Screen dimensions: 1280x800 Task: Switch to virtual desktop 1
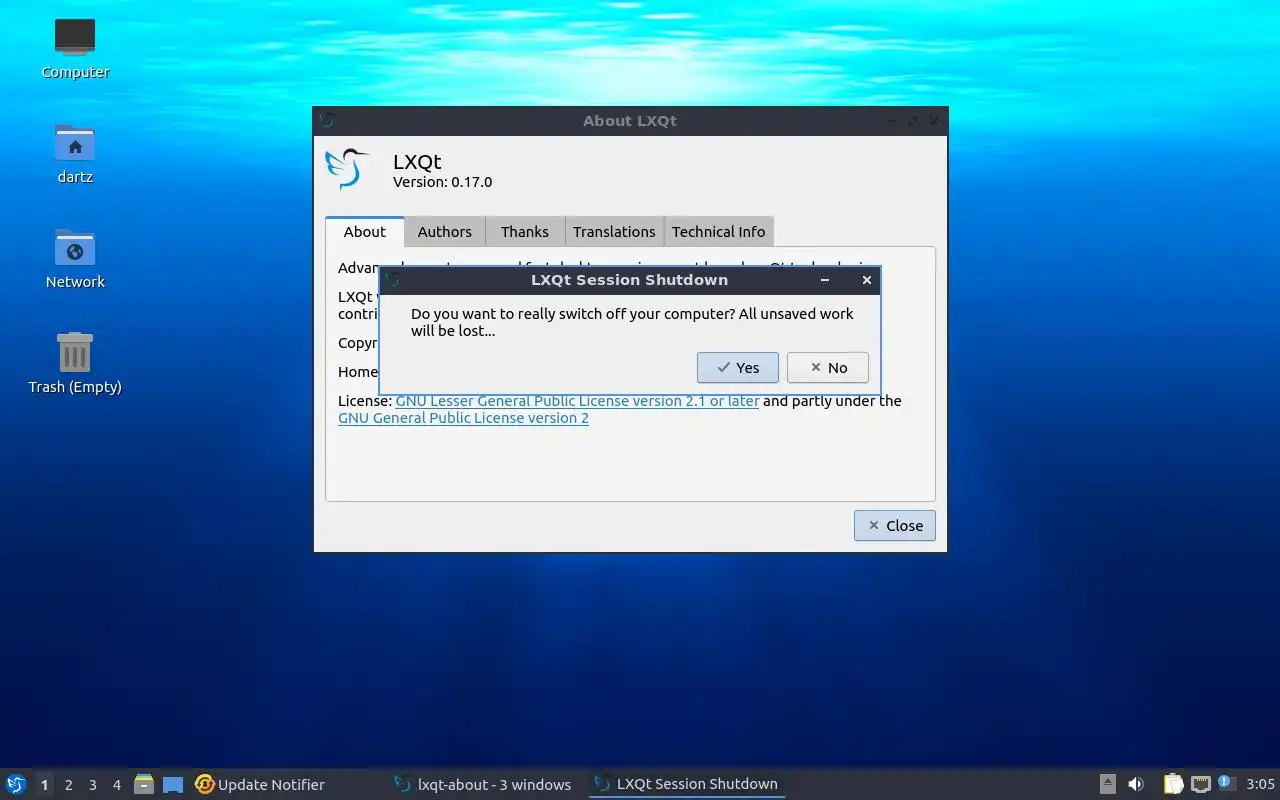point(44,785)
